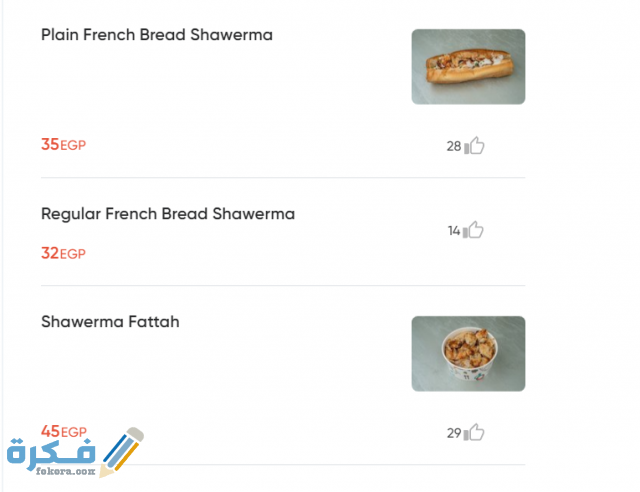
Task: Click the EGP label beside price 32
Action: (x=74, y=254)
